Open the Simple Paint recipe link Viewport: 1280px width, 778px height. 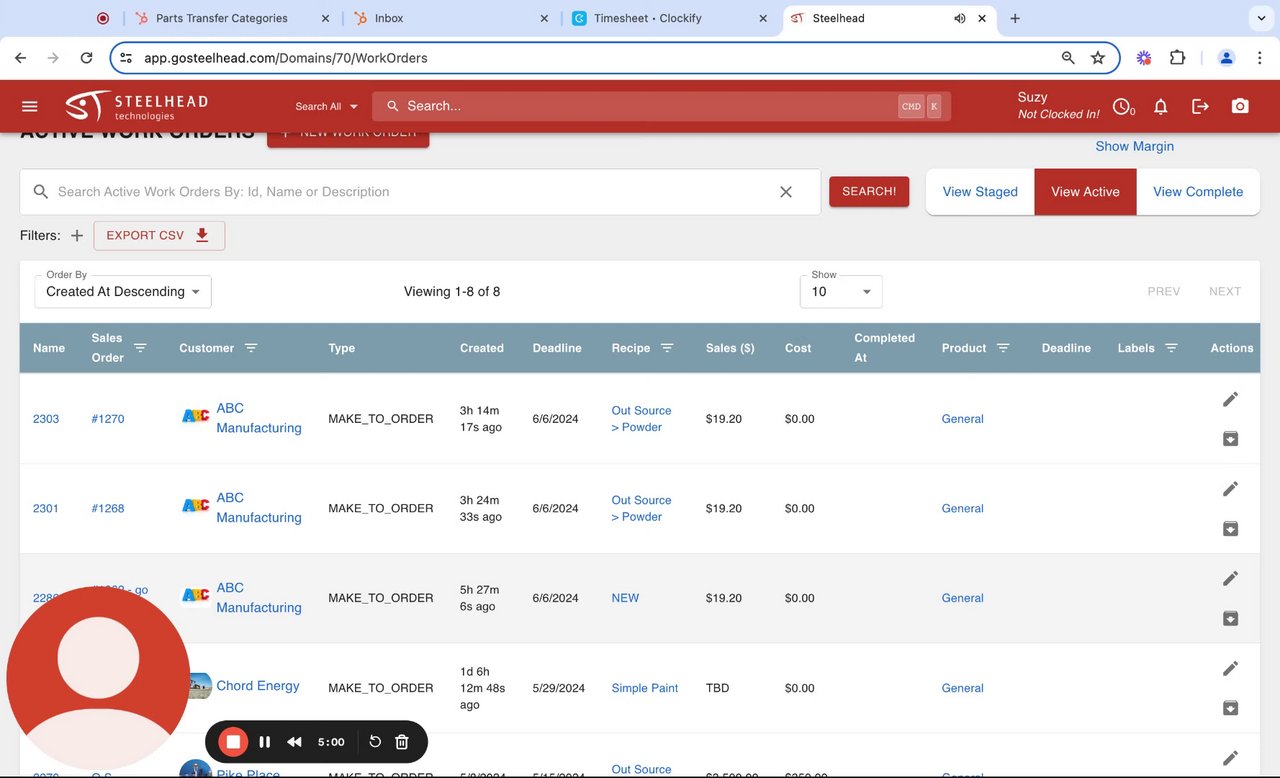(x=645, y=688)
